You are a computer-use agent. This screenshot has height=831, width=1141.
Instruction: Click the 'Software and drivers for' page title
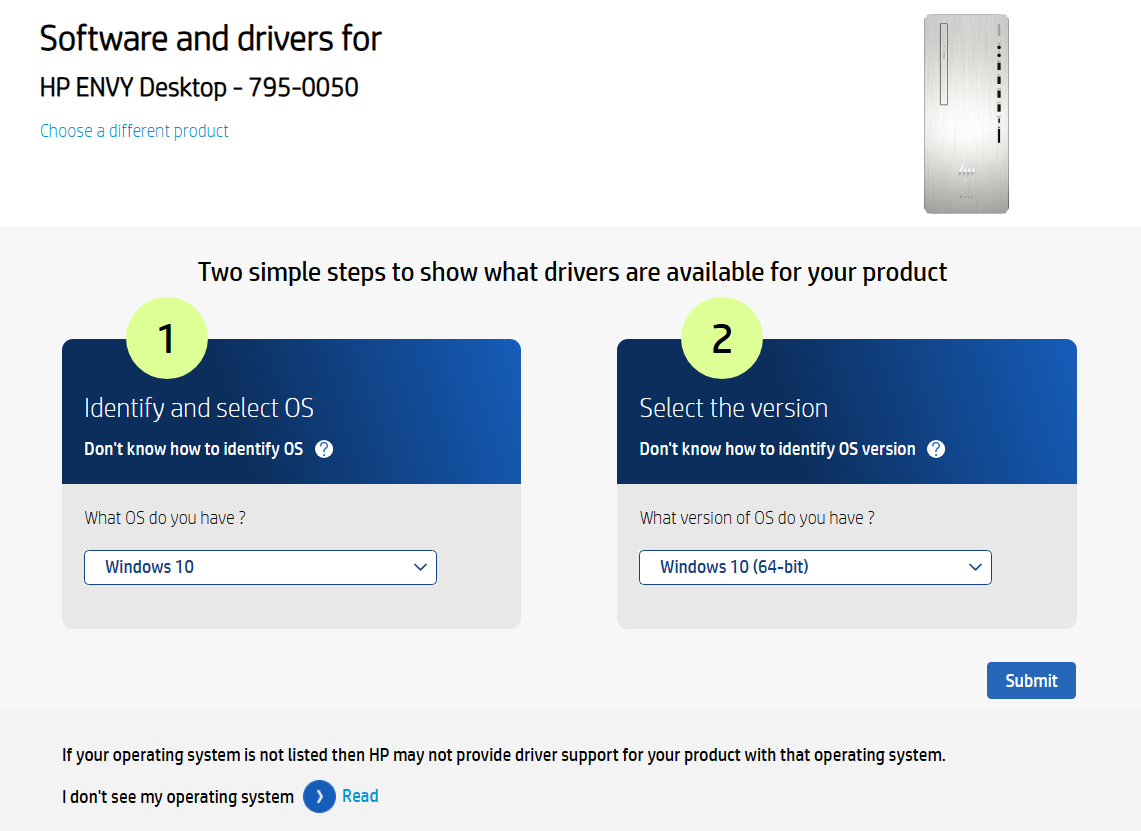tap(210, 38)
